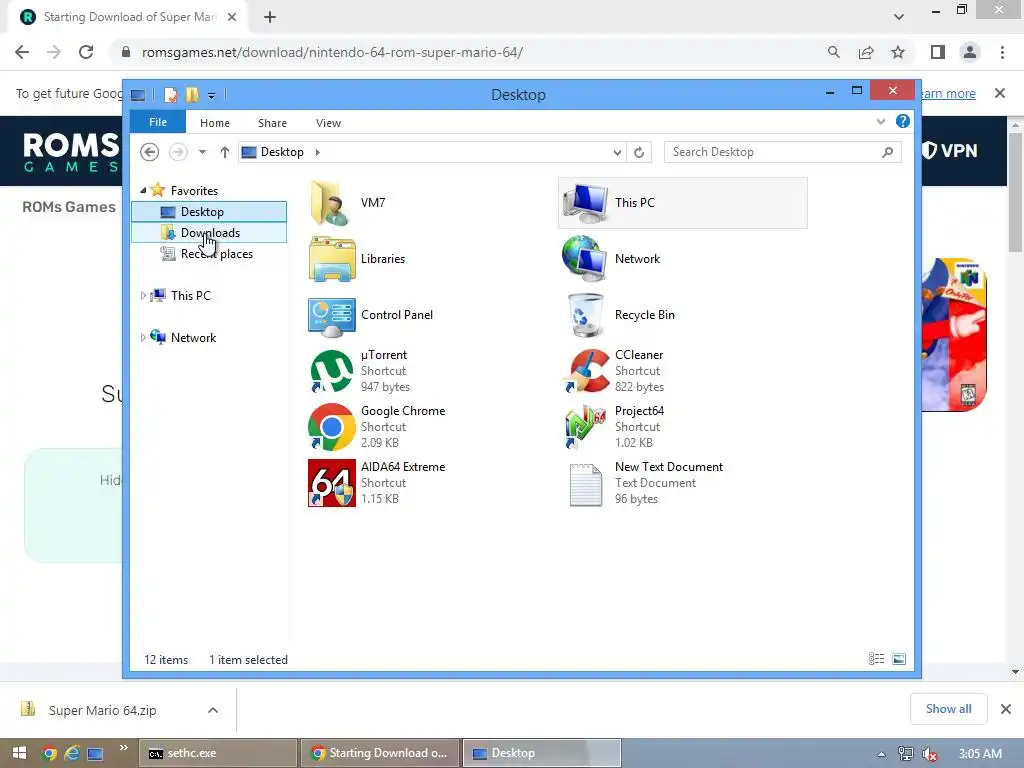Close the Chrome download bar
This screenshot has height=768, width=1024.
click(1006, 709)
